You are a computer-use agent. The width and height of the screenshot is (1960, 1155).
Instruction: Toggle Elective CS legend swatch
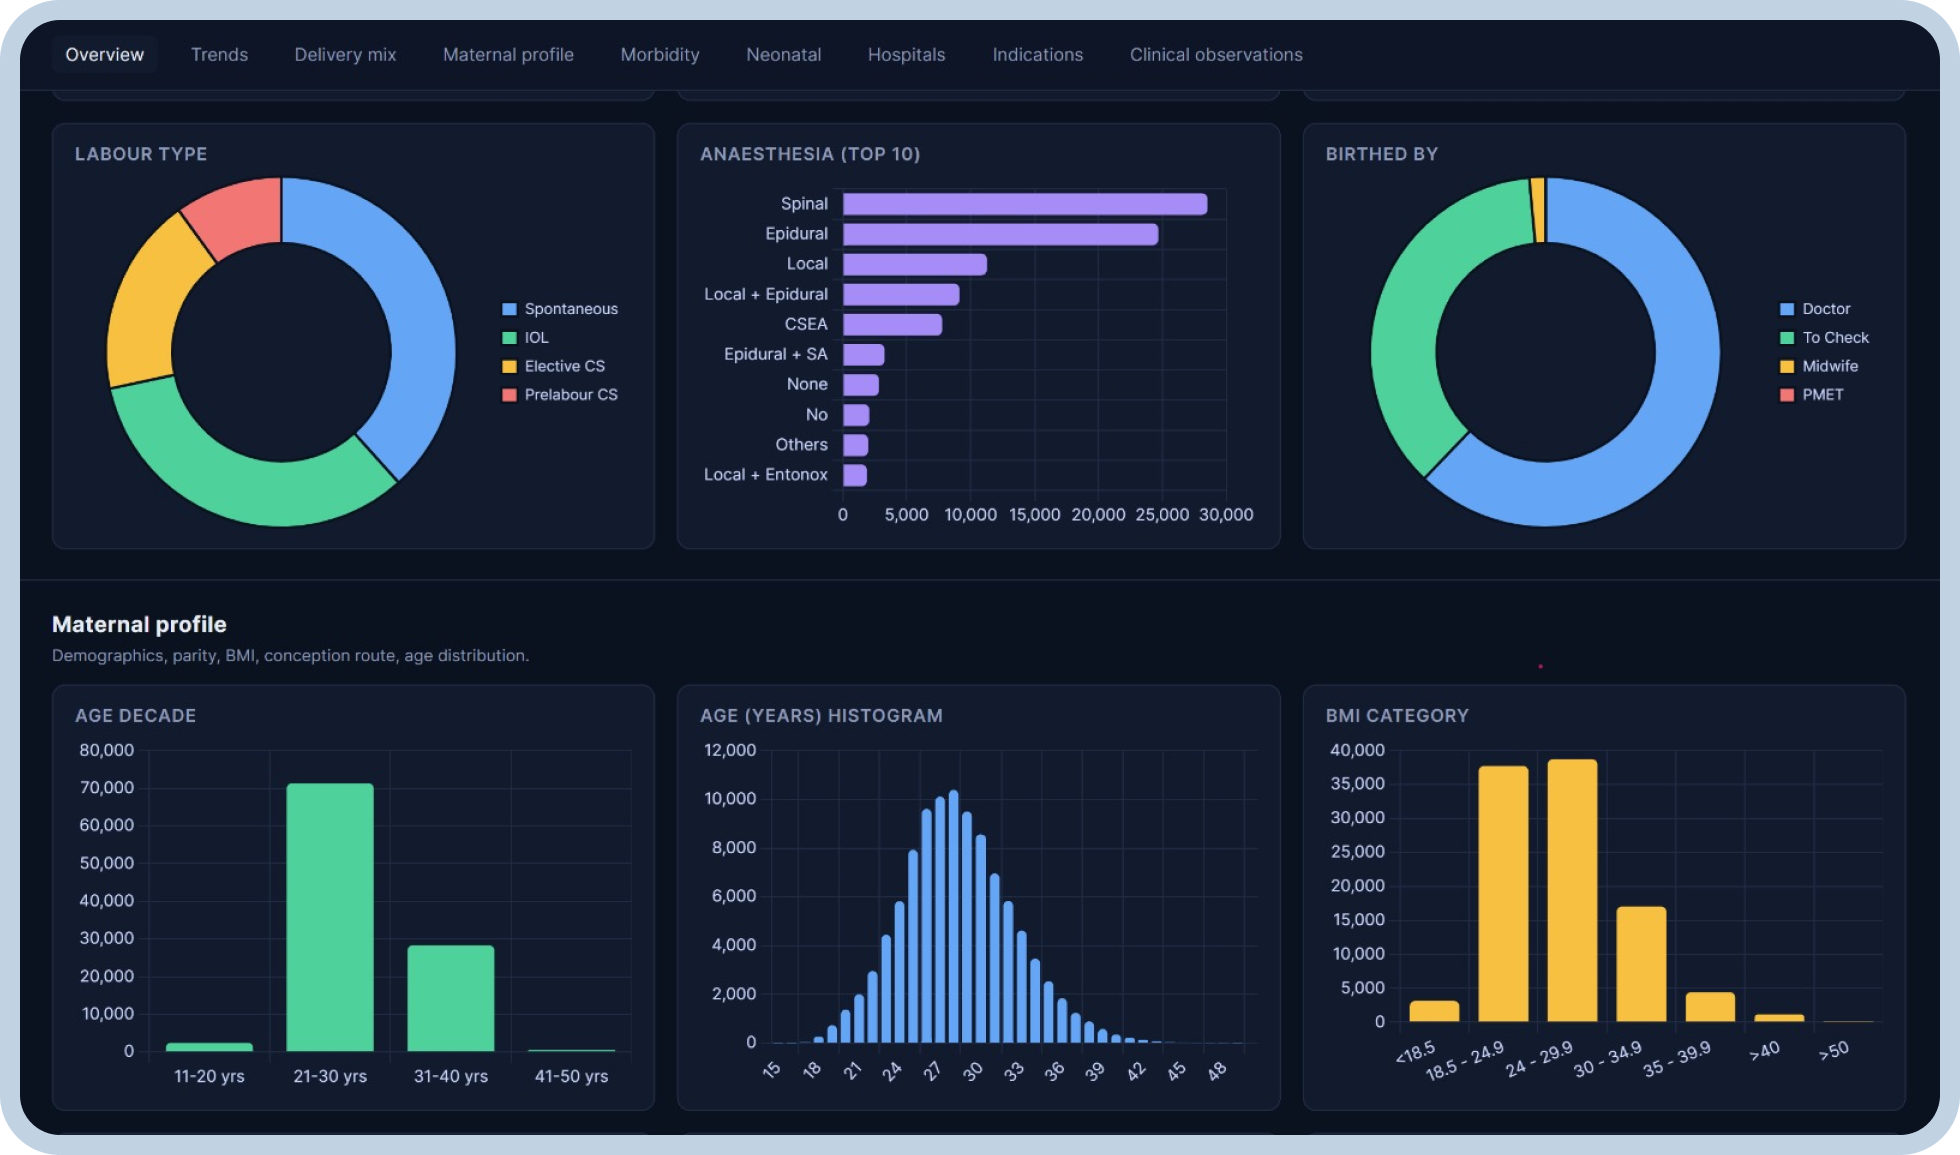pos(509,366)
